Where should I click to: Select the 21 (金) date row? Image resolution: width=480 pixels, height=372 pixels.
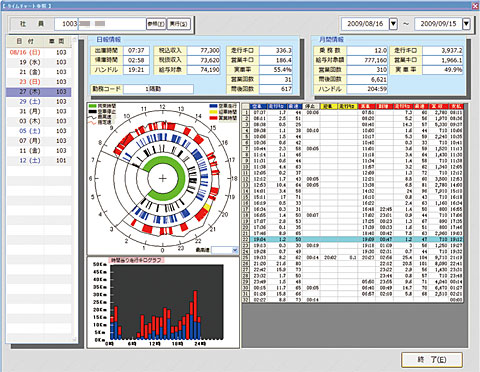tap(39, 72)
